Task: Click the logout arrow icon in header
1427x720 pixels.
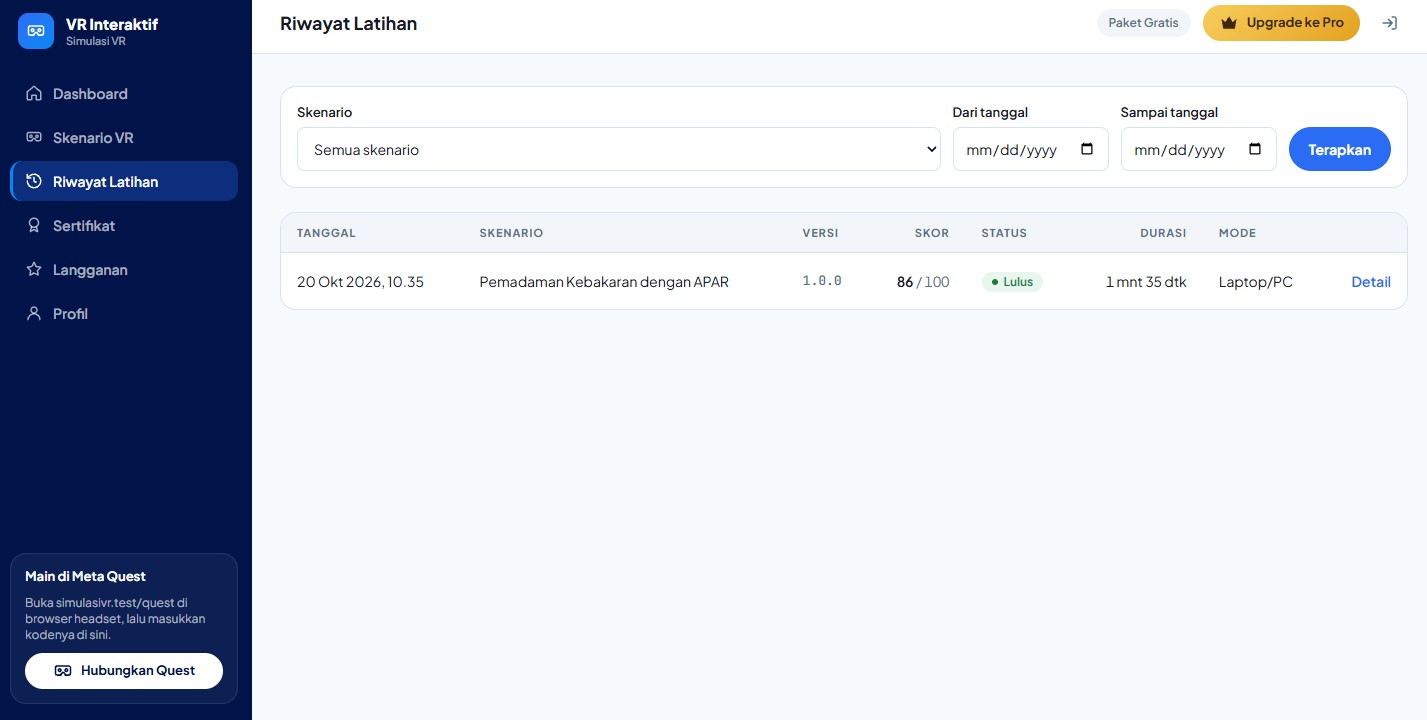Action: 1389,23
